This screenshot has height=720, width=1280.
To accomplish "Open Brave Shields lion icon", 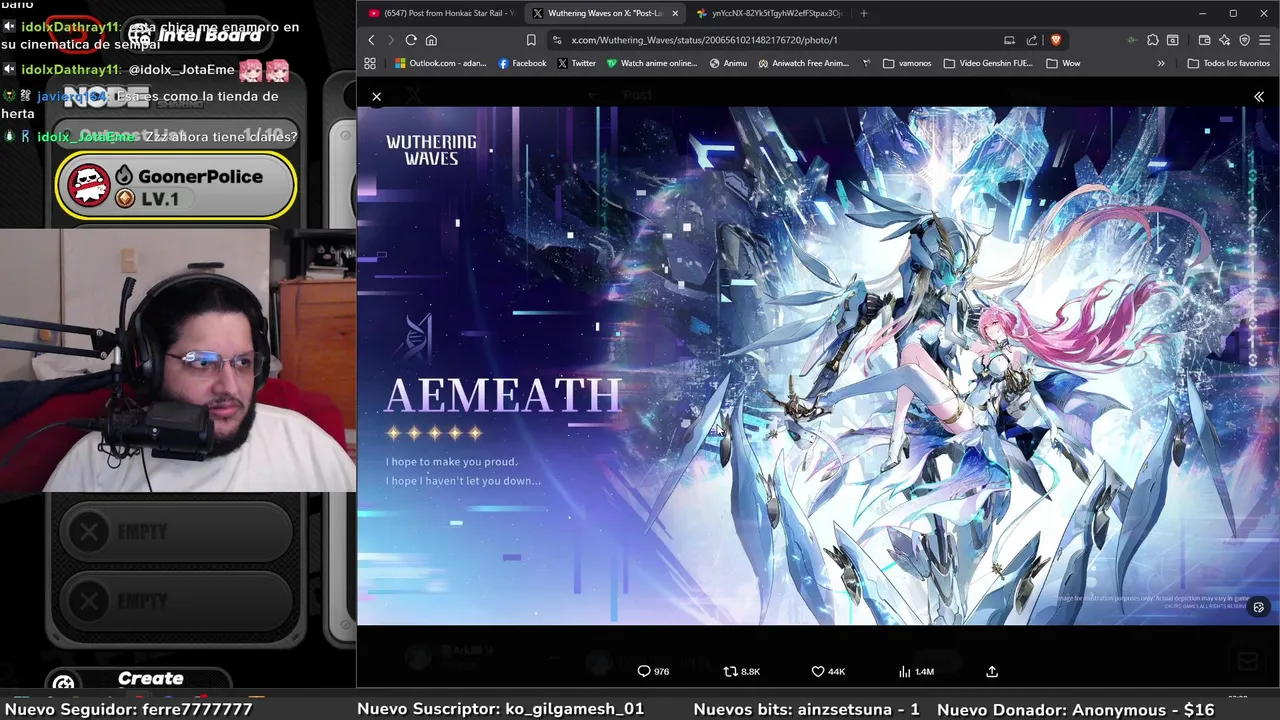I will point(1055,40).
